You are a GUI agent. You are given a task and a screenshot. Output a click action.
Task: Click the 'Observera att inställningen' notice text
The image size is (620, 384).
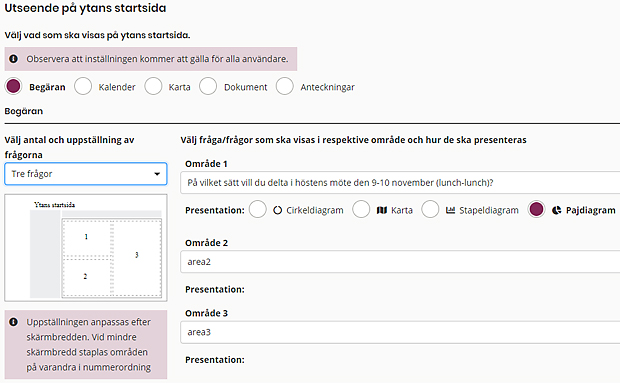click(x=157, y=59)
